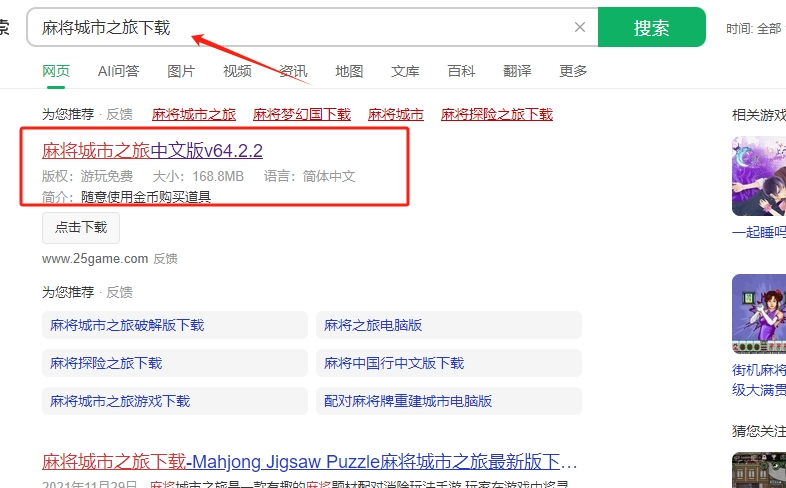The width and height of the screenshot is (786, 488).
Task: Go to the 视频 tab
Action: 237,71
